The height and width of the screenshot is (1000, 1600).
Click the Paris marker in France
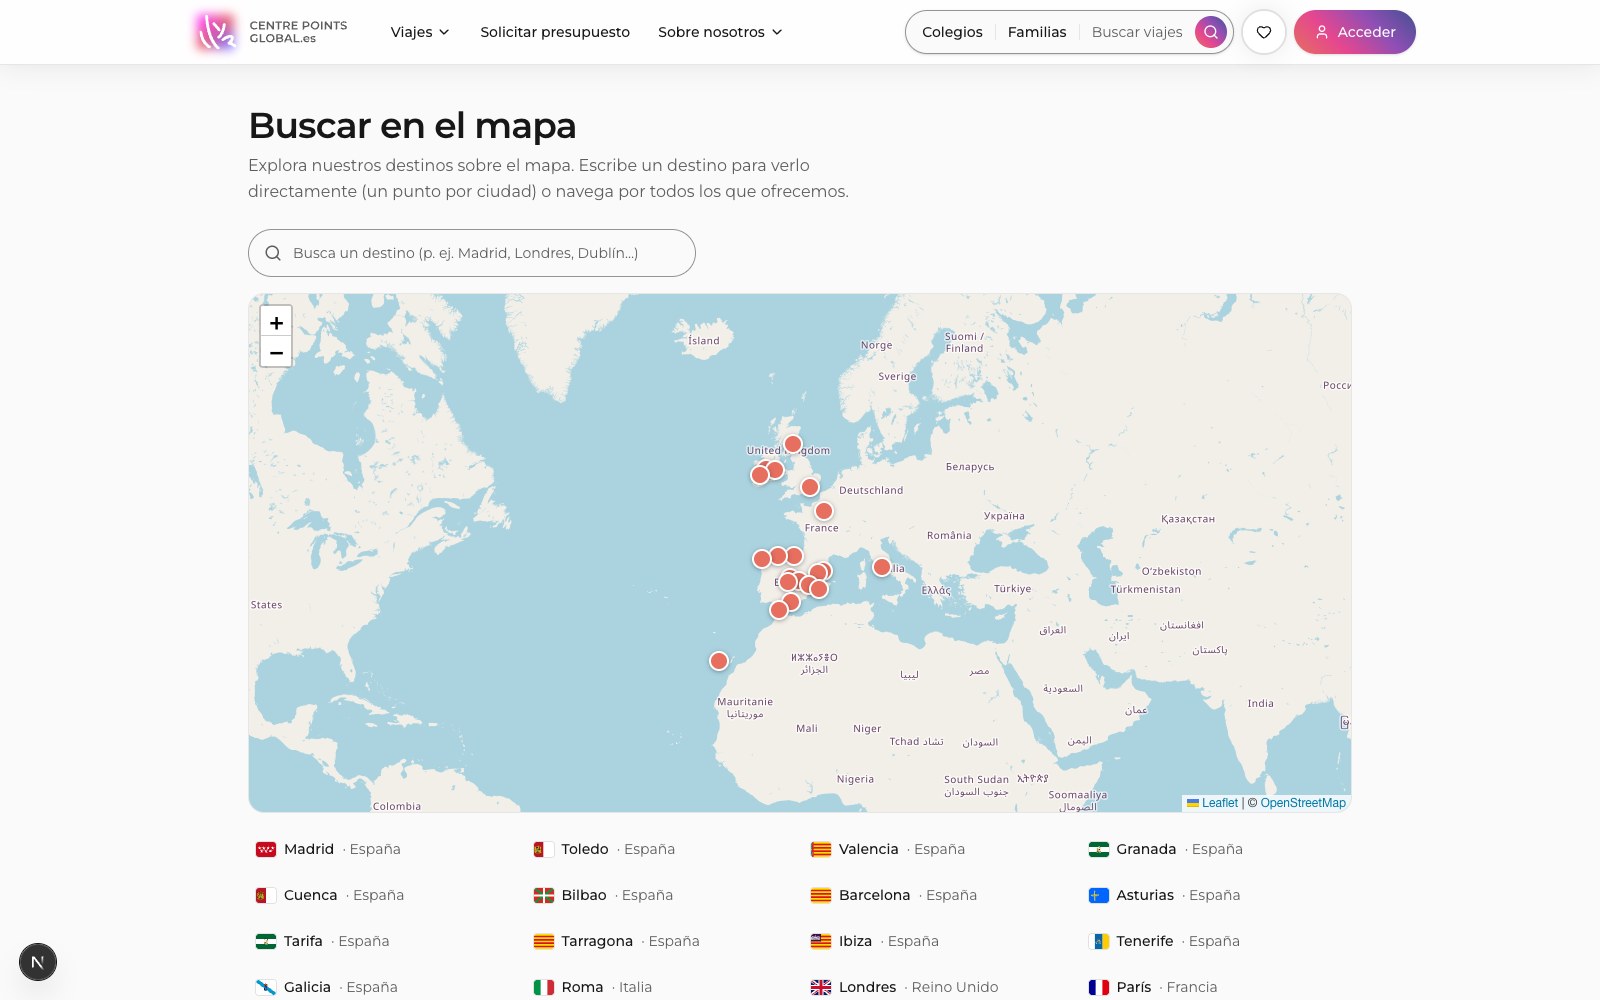[x=824, y=511]
